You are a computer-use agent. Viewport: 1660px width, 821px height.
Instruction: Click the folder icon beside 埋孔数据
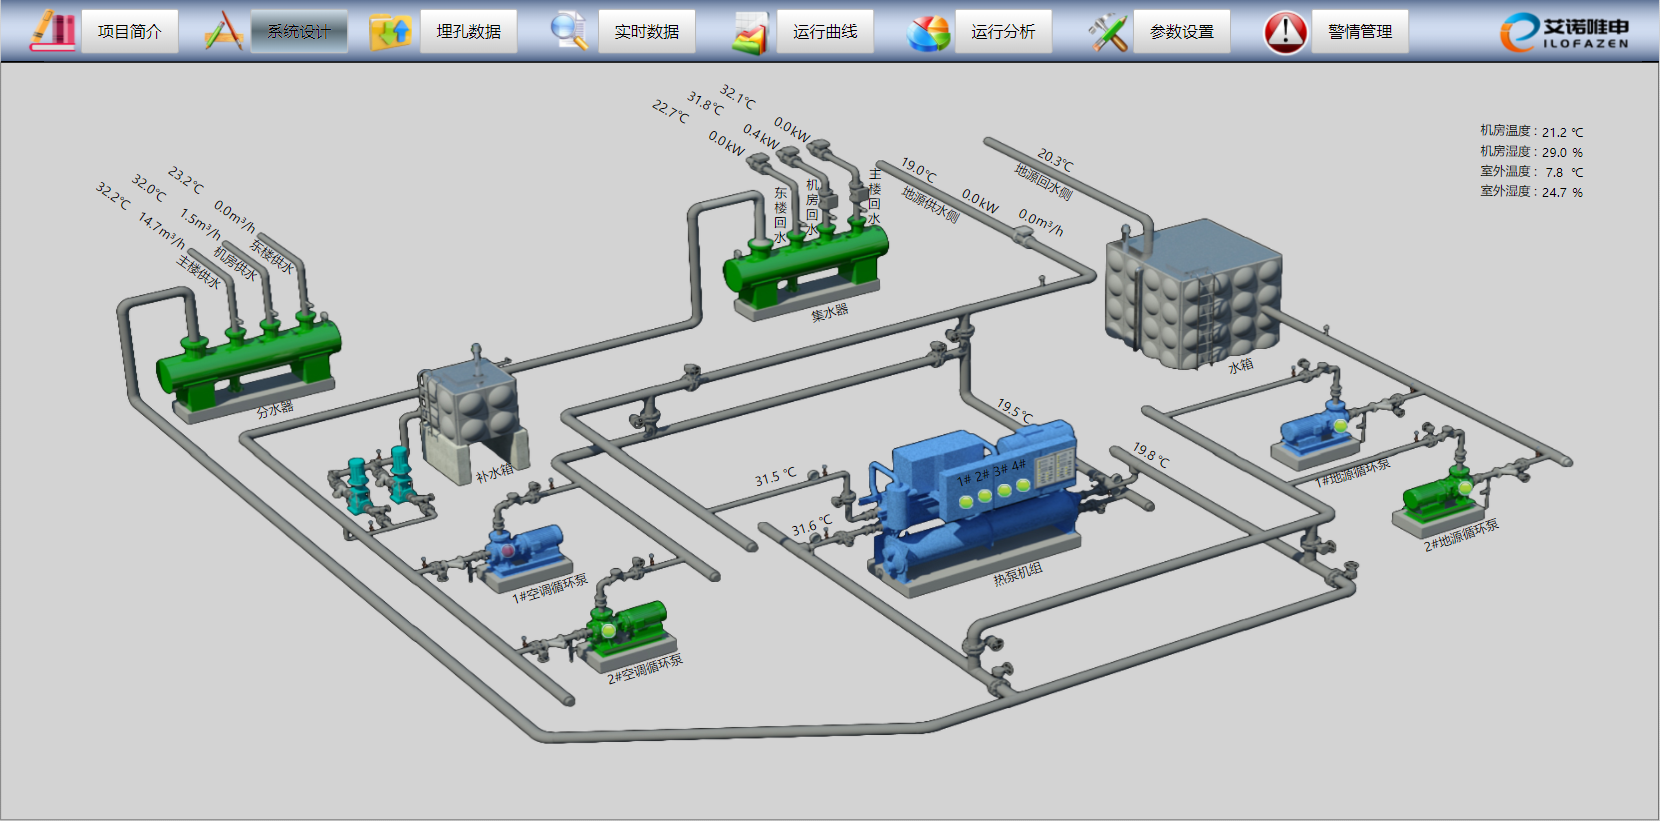(390, 31)
